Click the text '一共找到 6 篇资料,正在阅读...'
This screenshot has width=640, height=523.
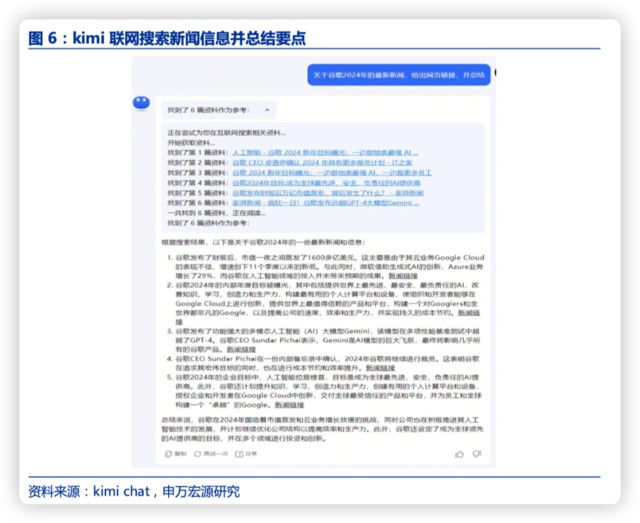216,213
